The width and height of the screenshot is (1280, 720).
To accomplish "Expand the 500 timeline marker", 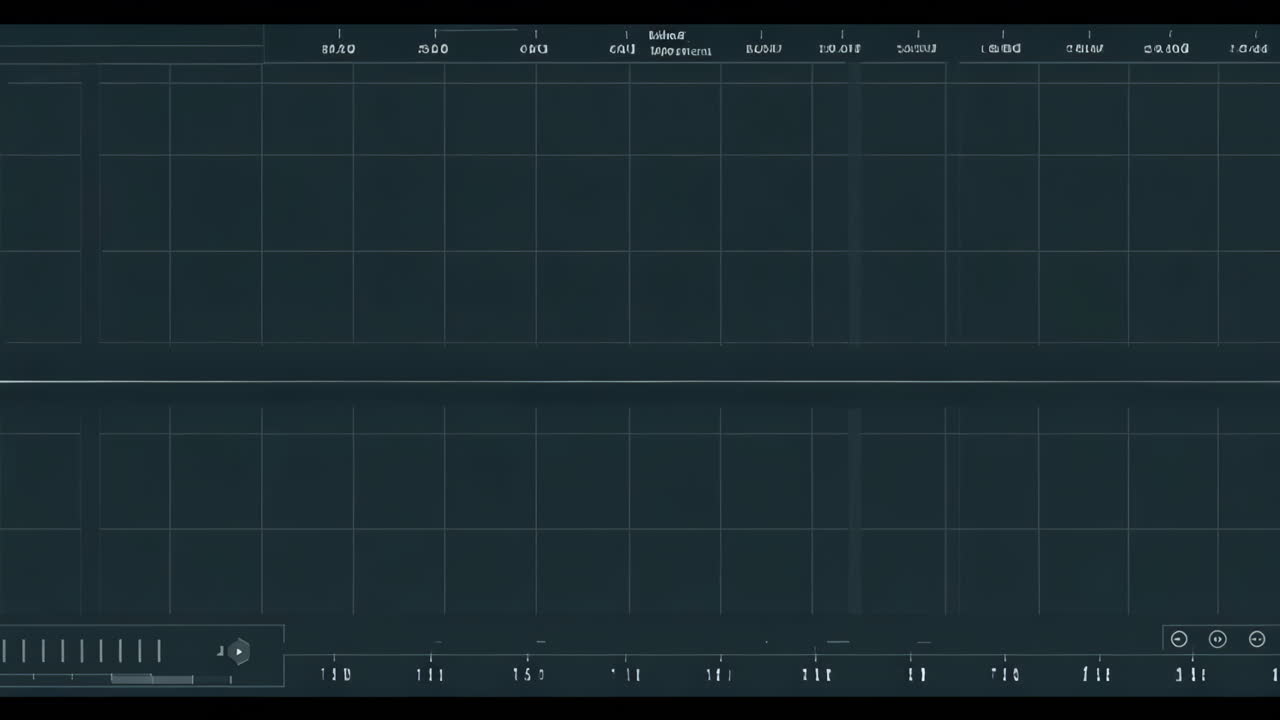I will (x=433, y=48).
